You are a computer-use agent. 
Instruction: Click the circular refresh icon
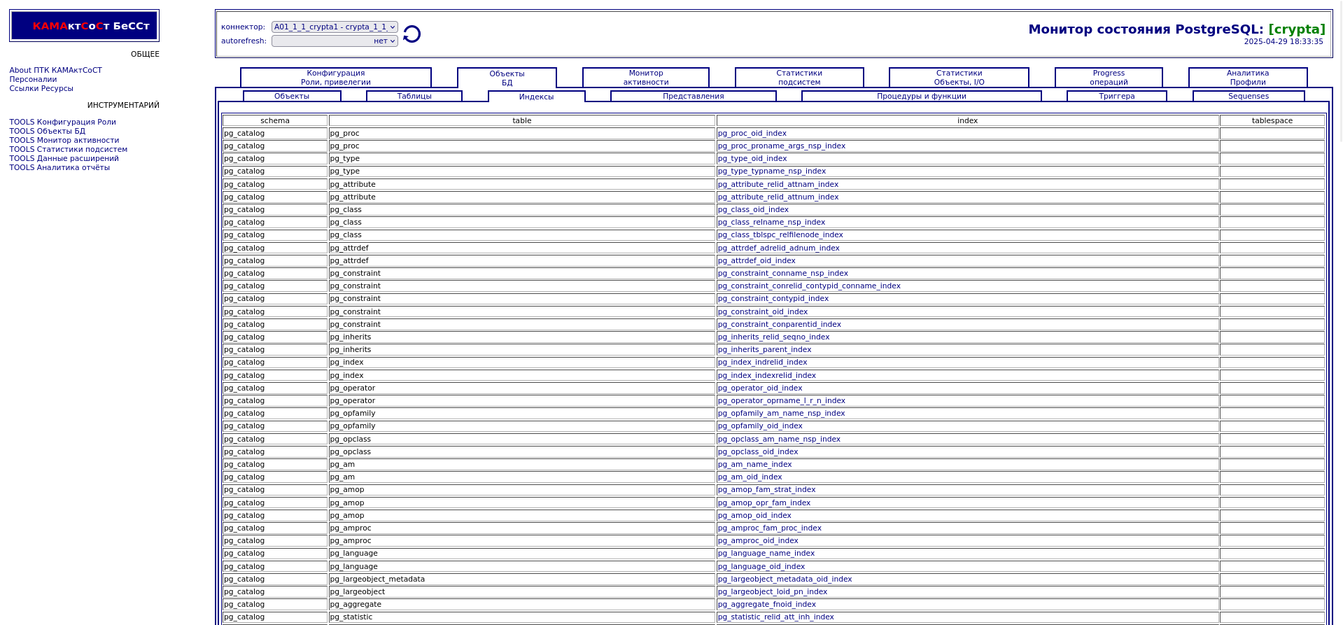pos(412,34)
